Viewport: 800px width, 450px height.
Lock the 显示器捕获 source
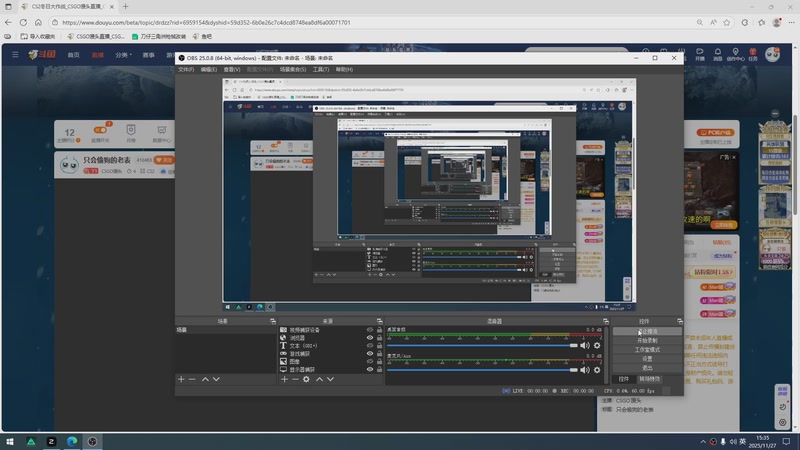click(x=379, y=369)
